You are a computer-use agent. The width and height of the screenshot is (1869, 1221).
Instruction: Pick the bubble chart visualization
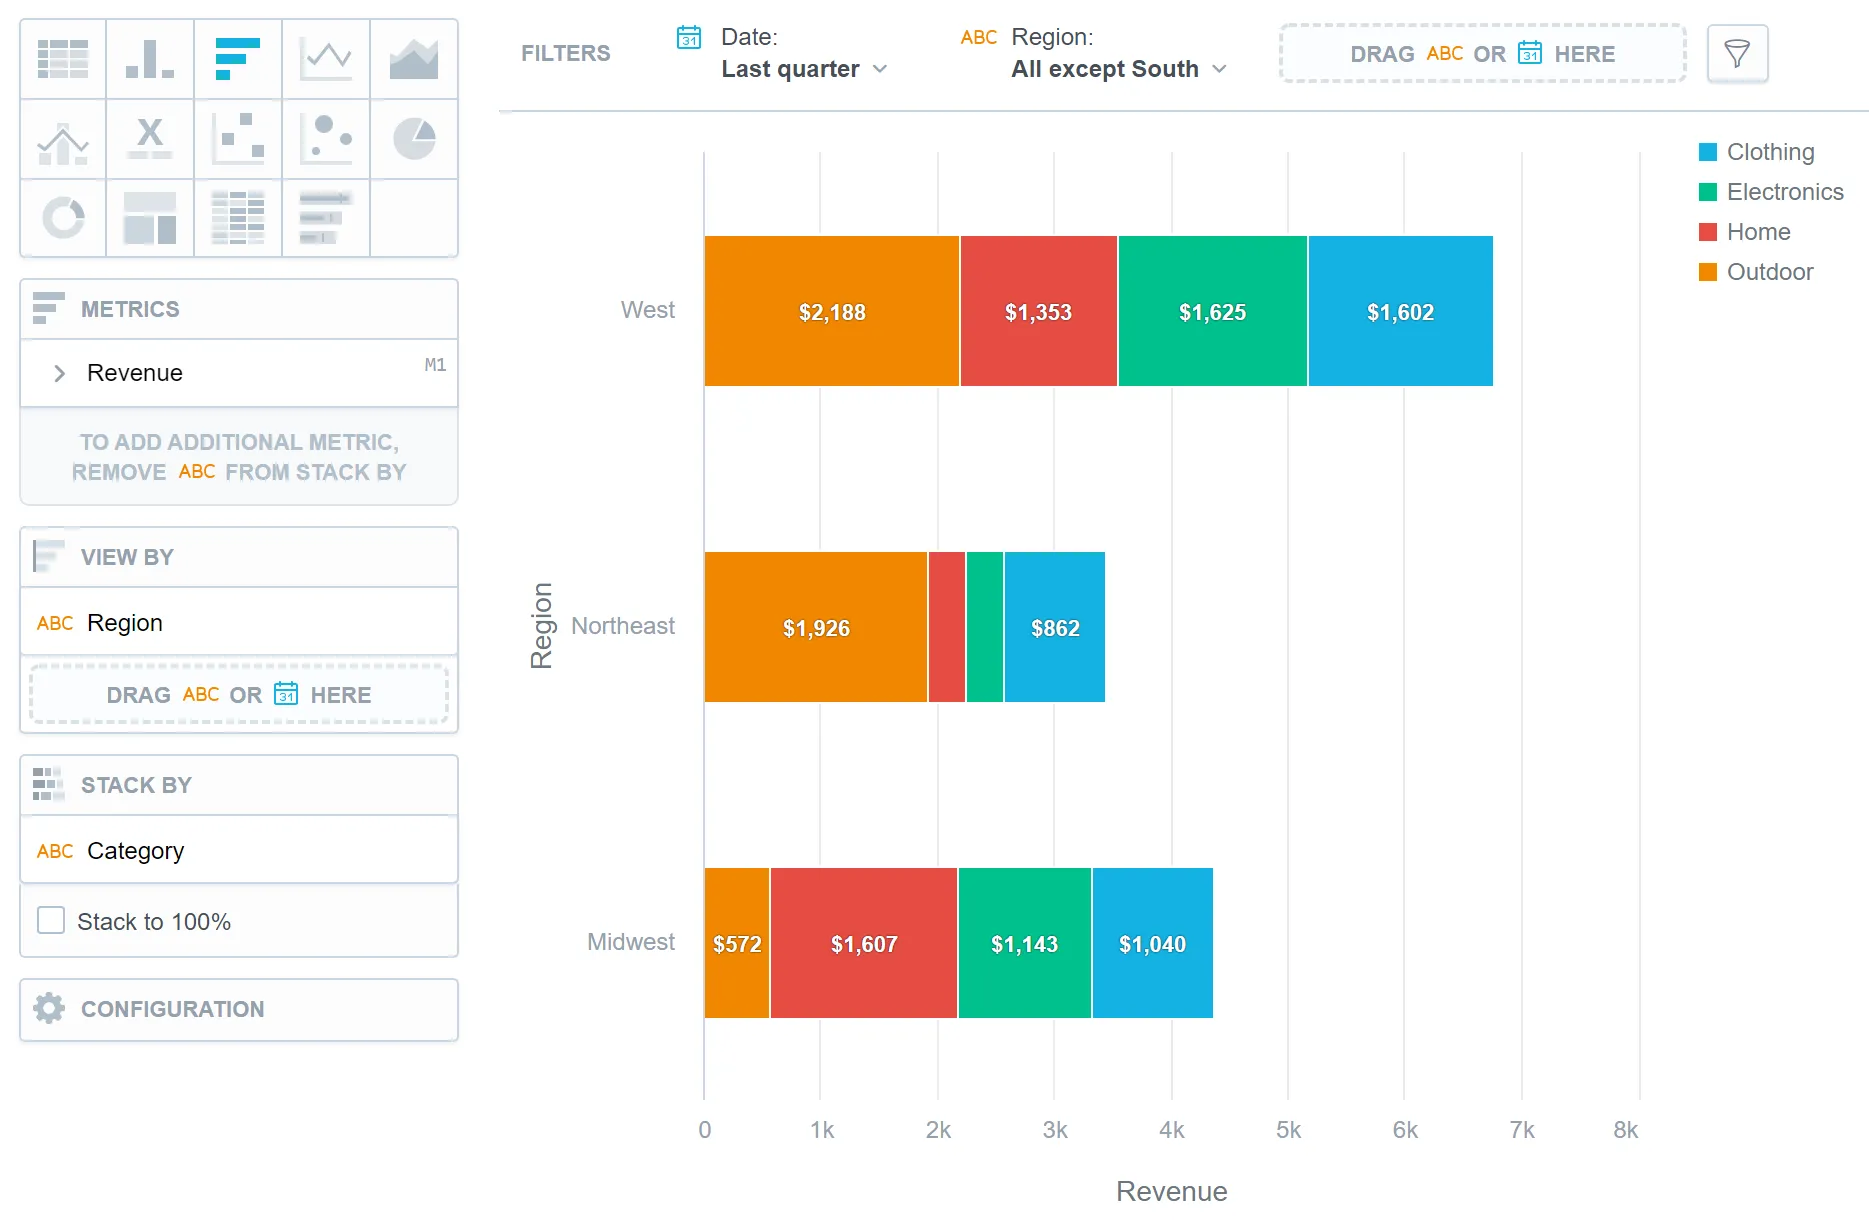pos(325,139)
